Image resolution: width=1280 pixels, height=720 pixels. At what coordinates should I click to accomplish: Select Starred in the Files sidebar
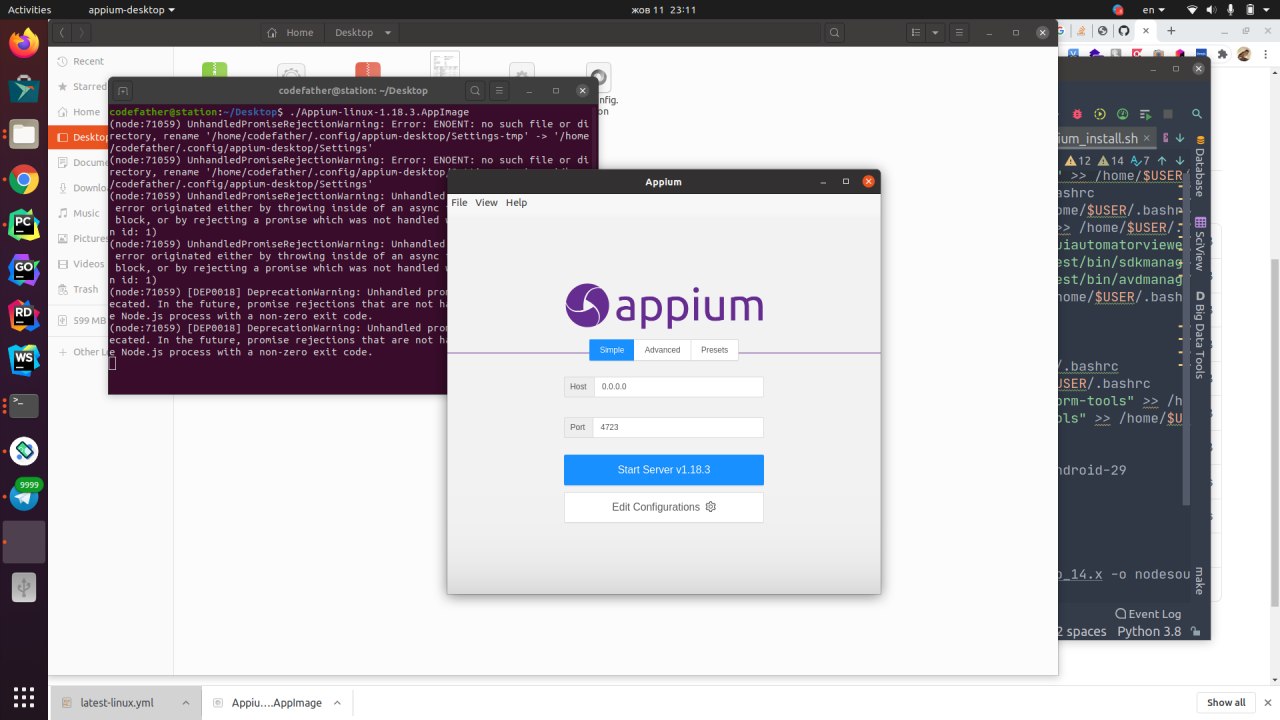(80, 87)
